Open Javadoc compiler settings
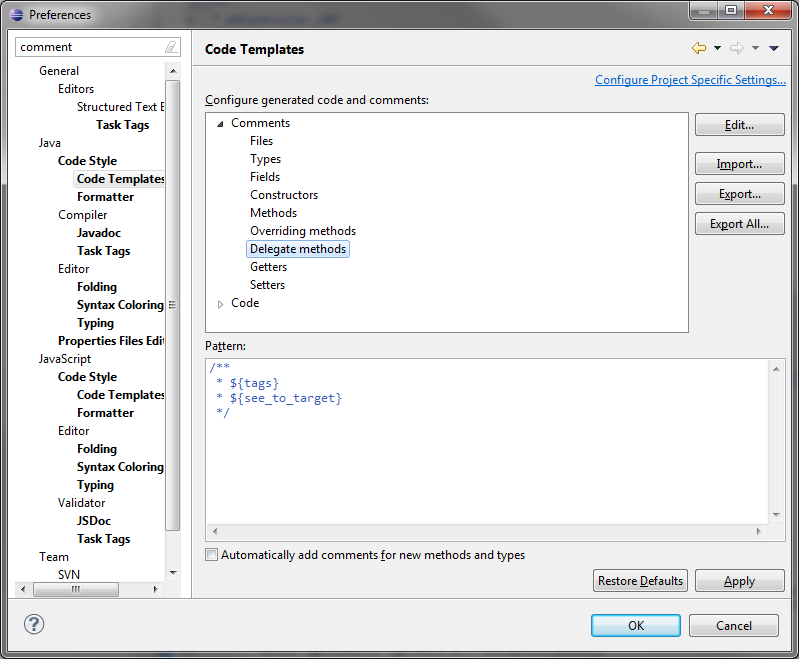Viewport: 799px width, 659px height. tap(99, 233)
